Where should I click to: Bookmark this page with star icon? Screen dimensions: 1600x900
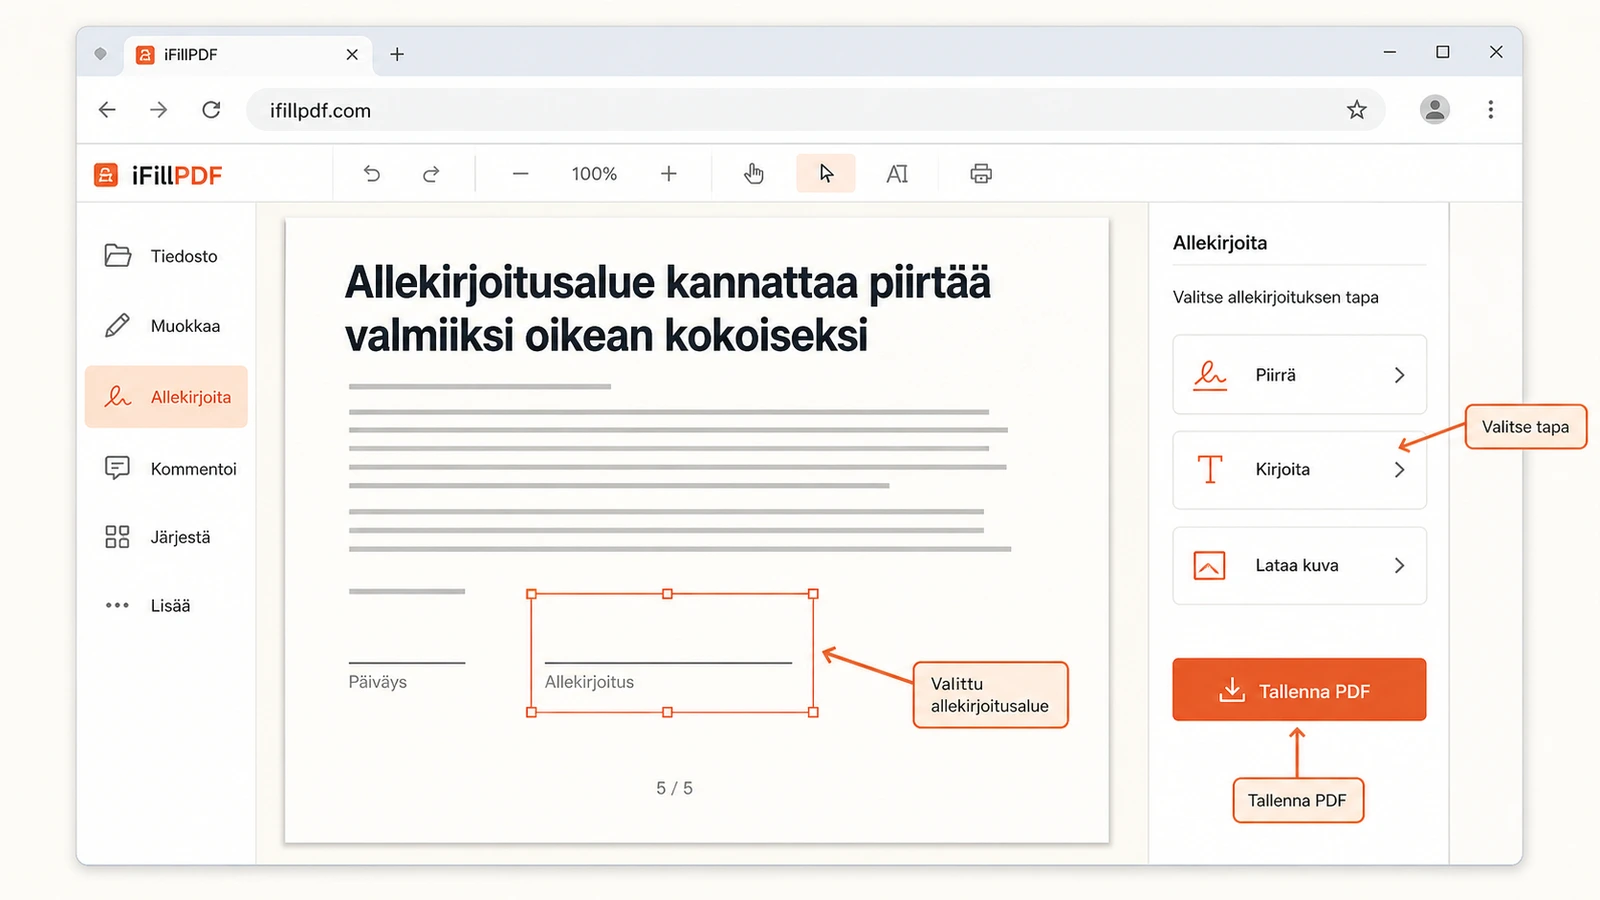(x=1356, y=110)
